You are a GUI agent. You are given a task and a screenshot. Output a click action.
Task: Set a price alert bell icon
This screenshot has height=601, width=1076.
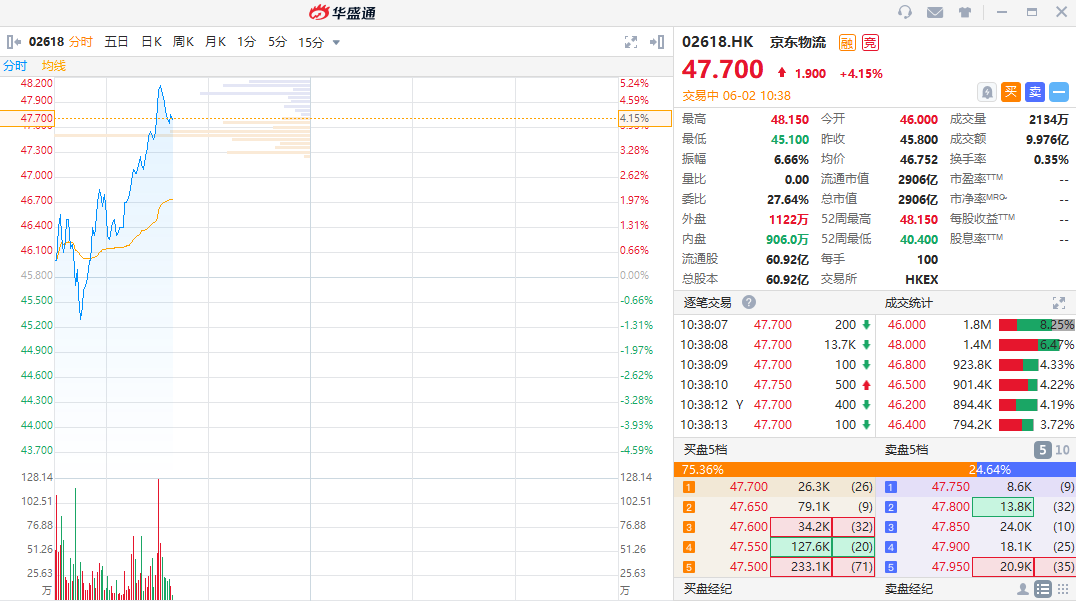click(987, 92)
